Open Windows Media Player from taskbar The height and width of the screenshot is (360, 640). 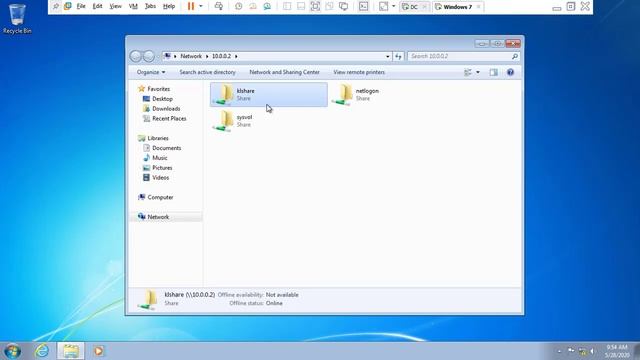click(x=98, y=351)
